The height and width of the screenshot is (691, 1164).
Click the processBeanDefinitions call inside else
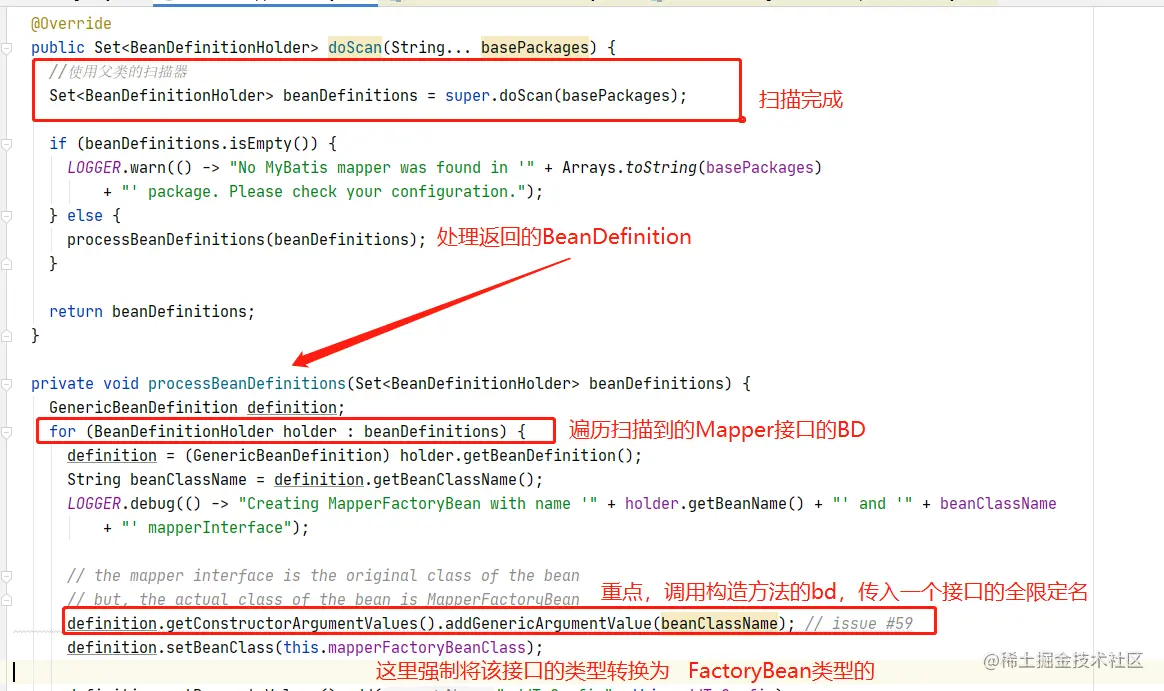point(166,240)
